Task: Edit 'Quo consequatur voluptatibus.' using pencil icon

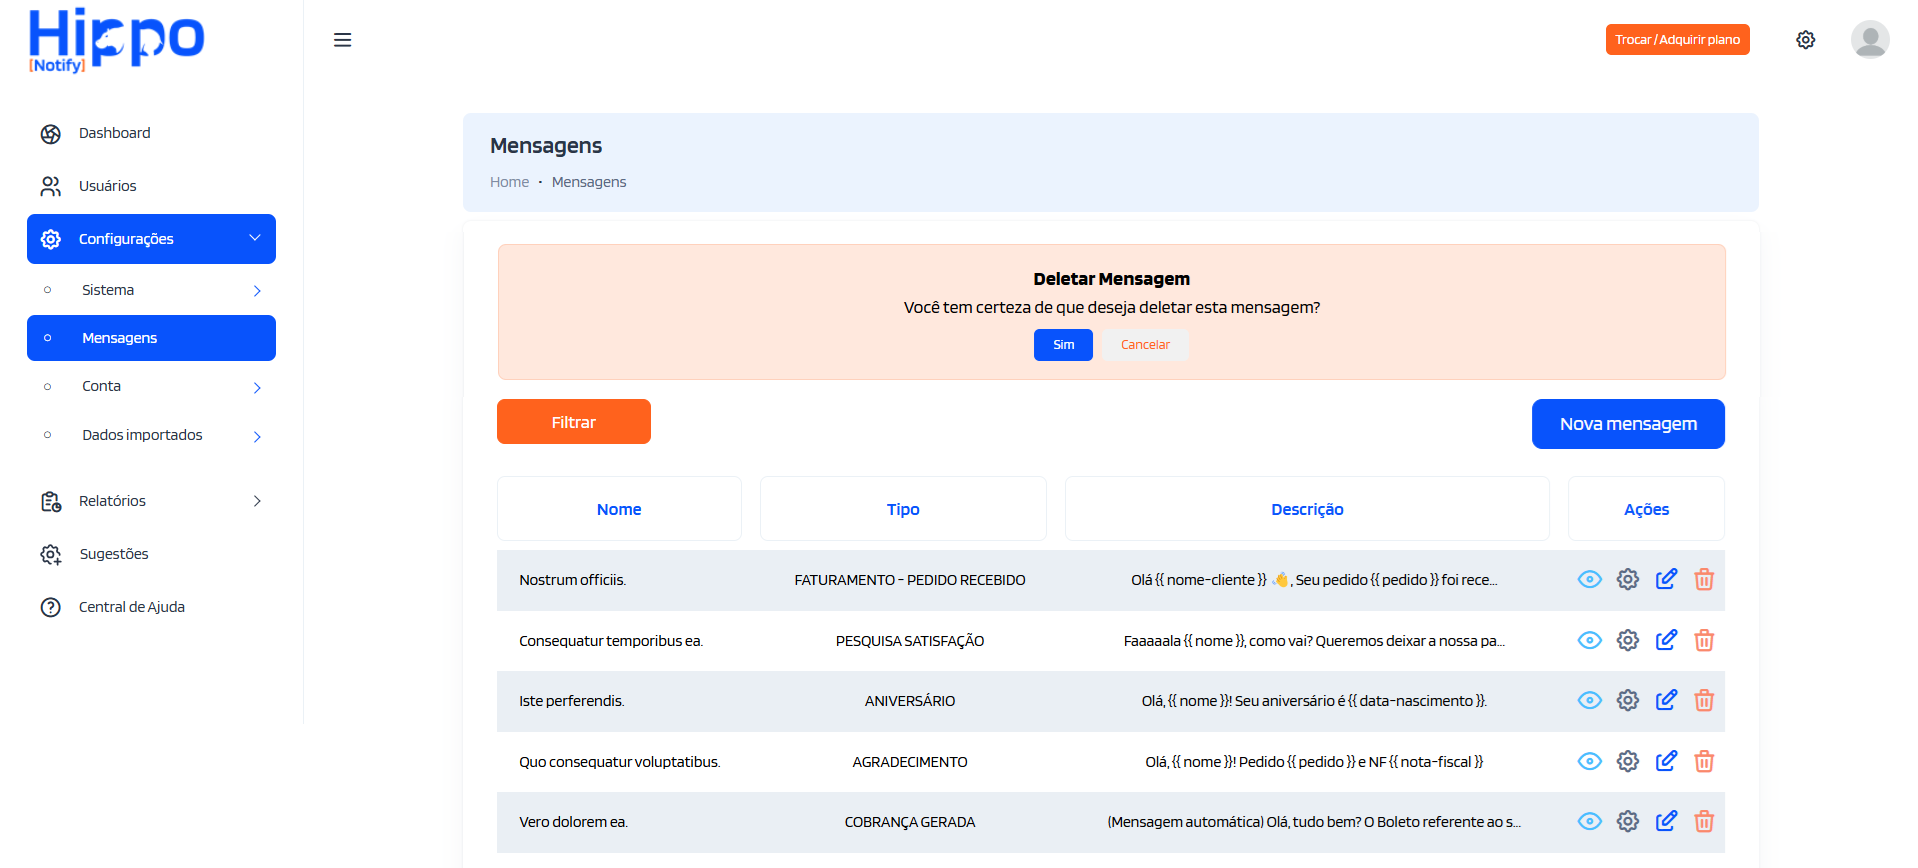Action: point(1666,762)
